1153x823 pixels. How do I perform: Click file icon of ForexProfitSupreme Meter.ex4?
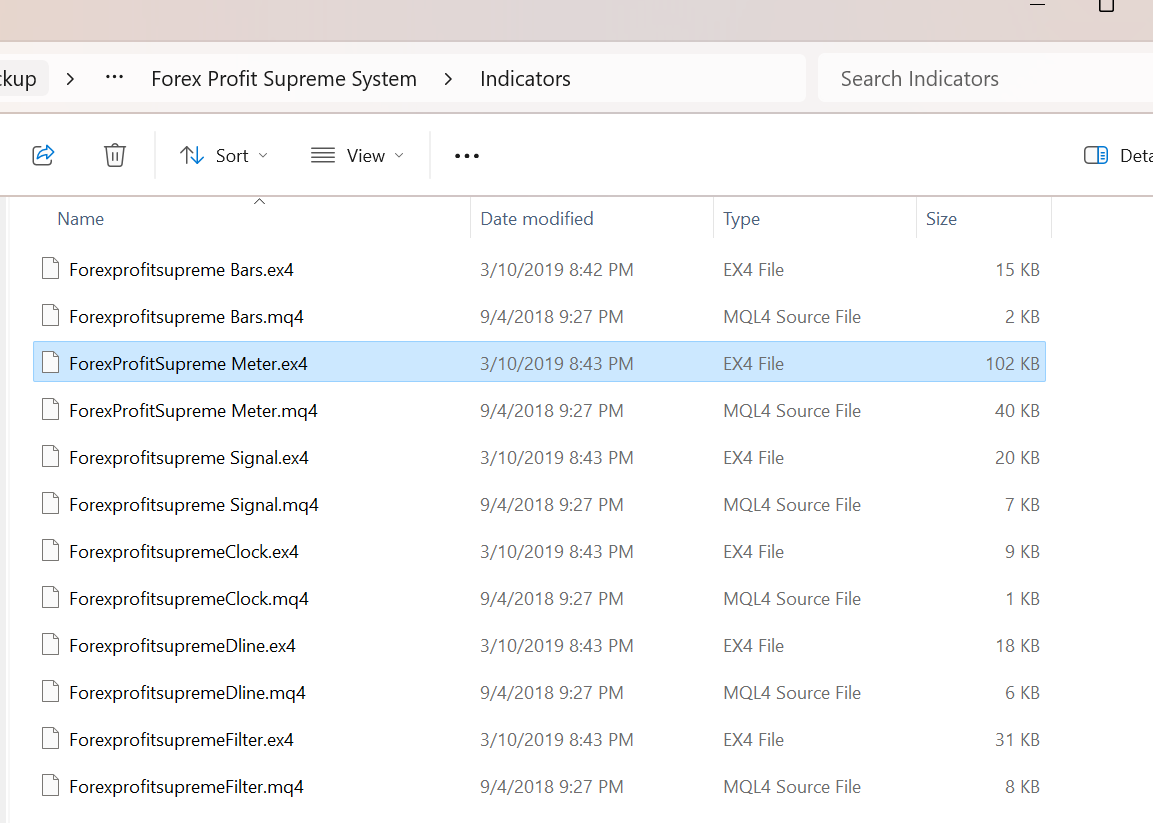tap(51, 363)
